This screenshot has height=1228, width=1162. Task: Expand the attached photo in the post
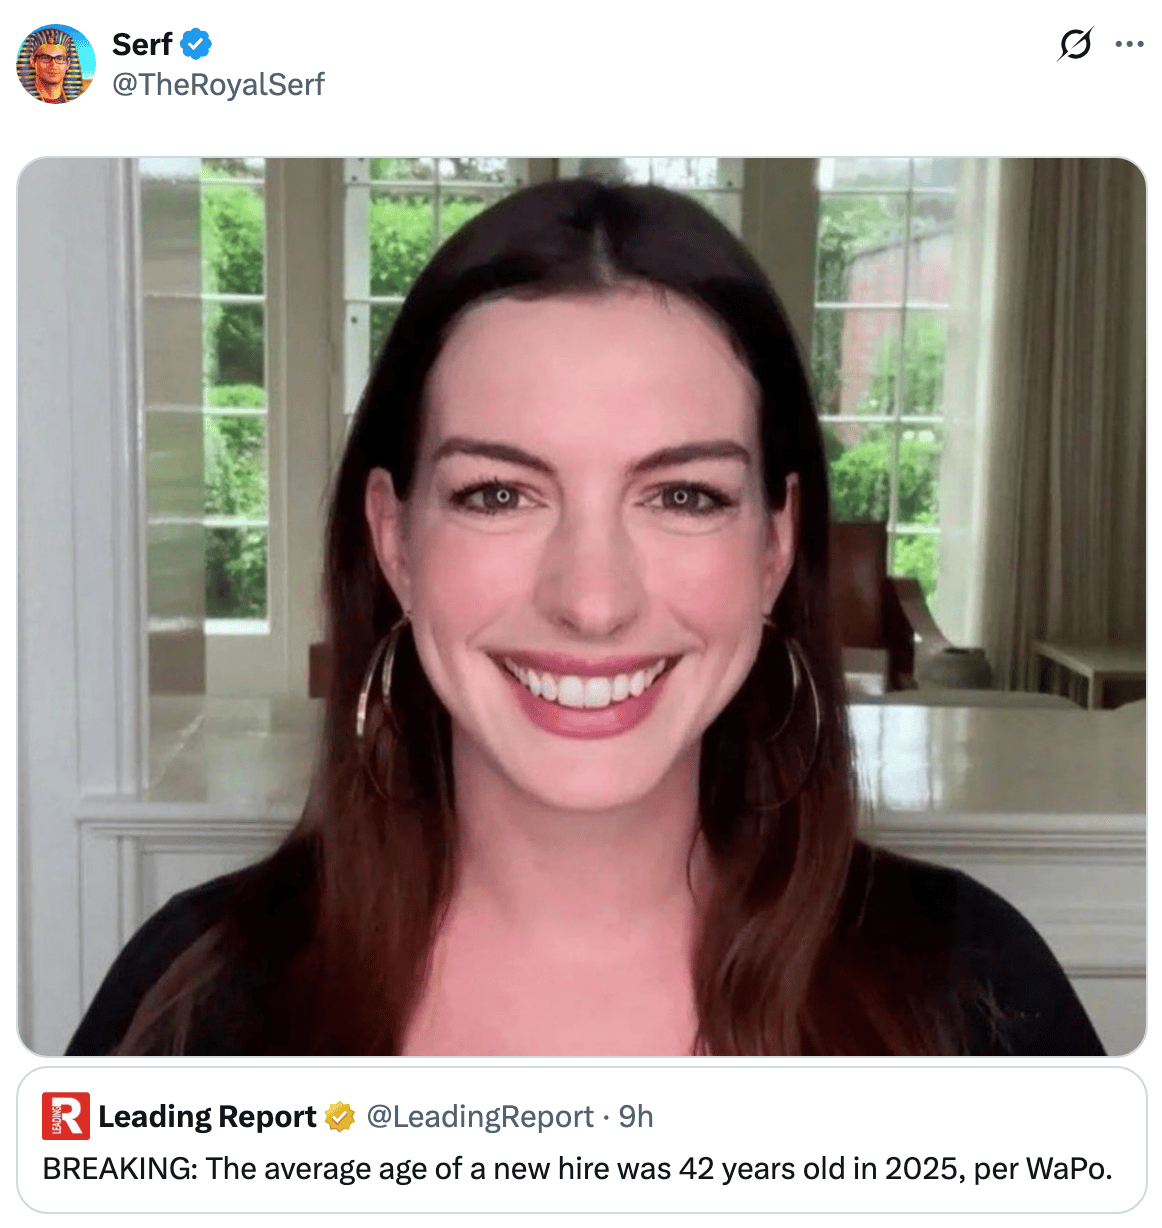pyautogui.click(x=582, y=606)
